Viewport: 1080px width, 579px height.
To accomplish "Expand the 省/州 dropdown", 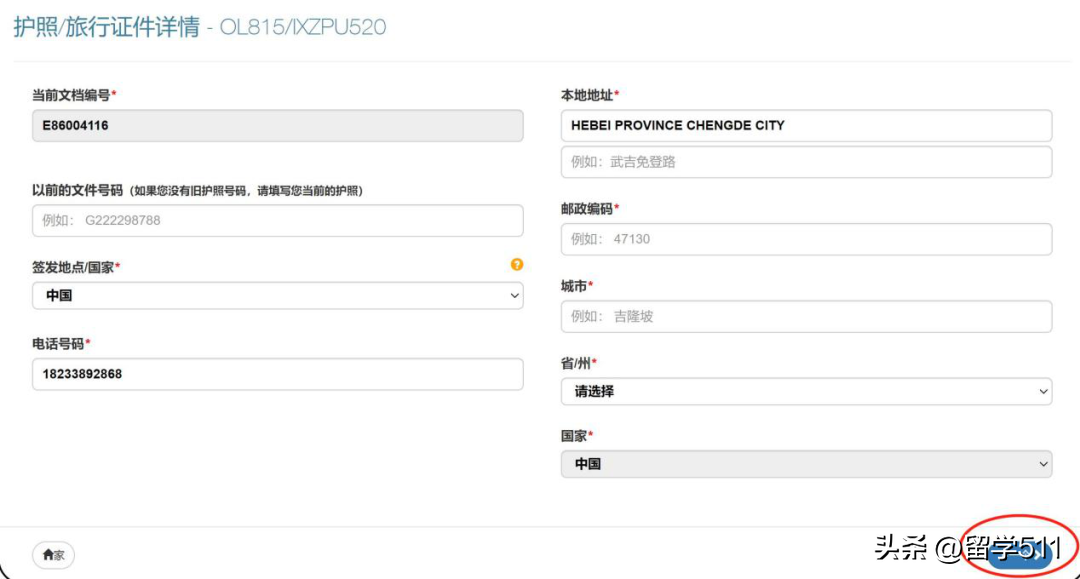I will coord(806,392).
